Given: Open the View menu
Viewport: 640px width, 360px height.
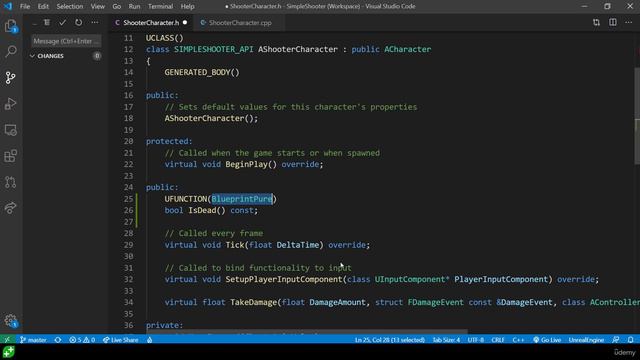Looking at the screenshot, I should pyautogui.click(x=98, y=7).
